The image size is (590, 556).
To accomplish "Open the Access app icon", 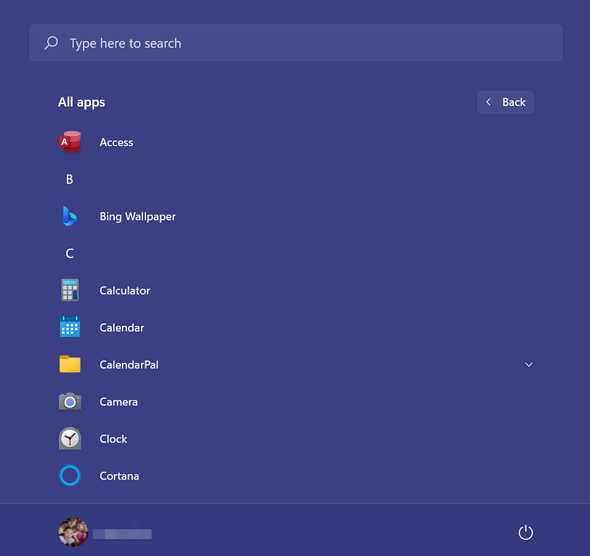I will point(70,142).
